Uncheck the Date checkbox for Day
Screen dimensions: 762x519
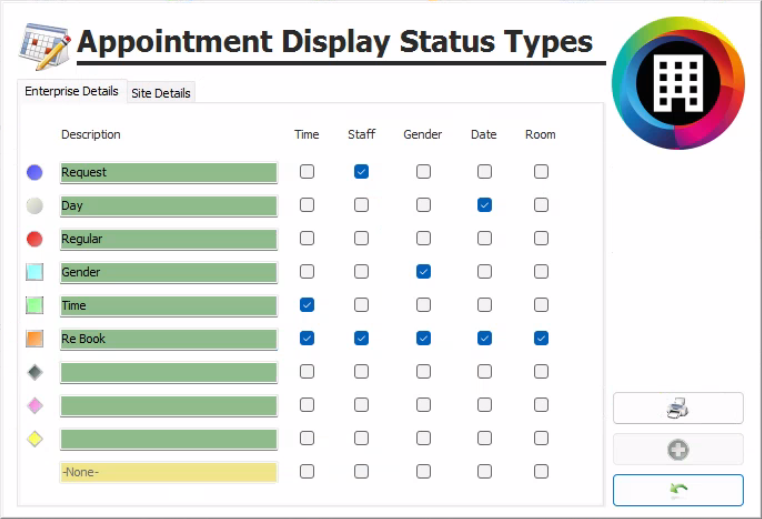point(484,205)
